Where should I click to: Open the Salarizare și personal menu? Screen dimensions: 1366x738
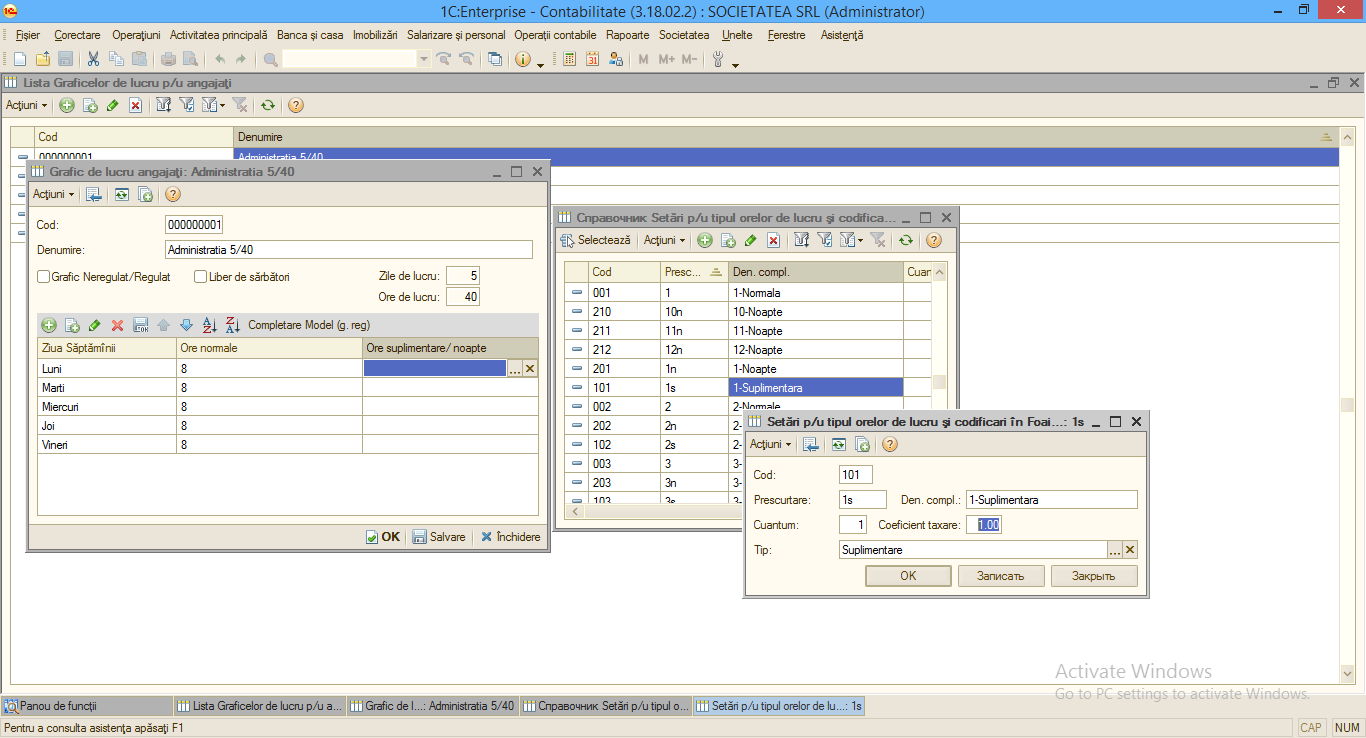click(x=456, y=35)
